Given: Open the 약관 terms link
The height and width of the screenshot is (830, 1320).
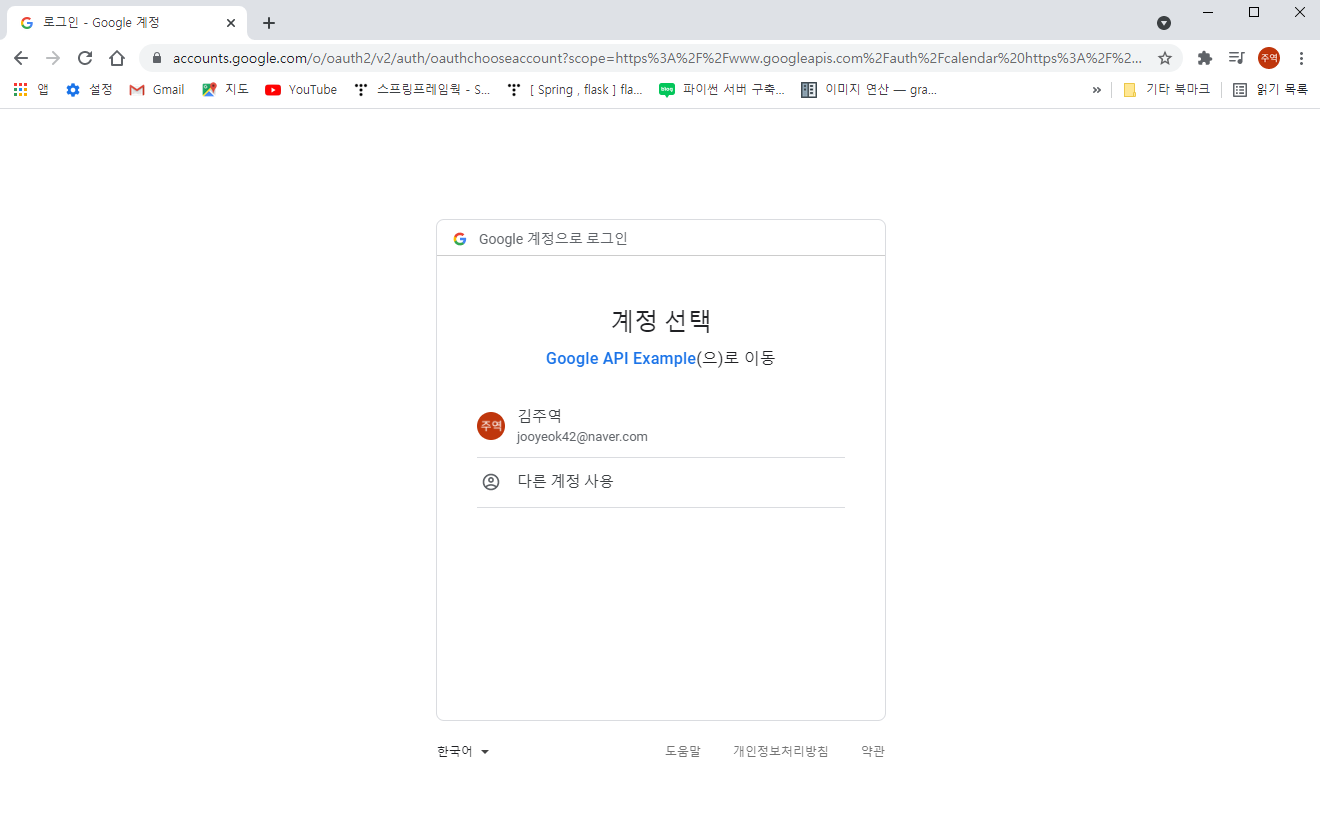Looking at the screenshot, I should 873,751.
